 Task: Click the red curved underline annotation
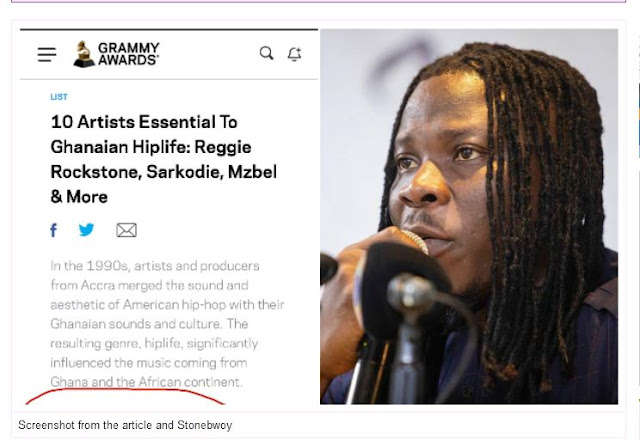click(x=125, y=396)
